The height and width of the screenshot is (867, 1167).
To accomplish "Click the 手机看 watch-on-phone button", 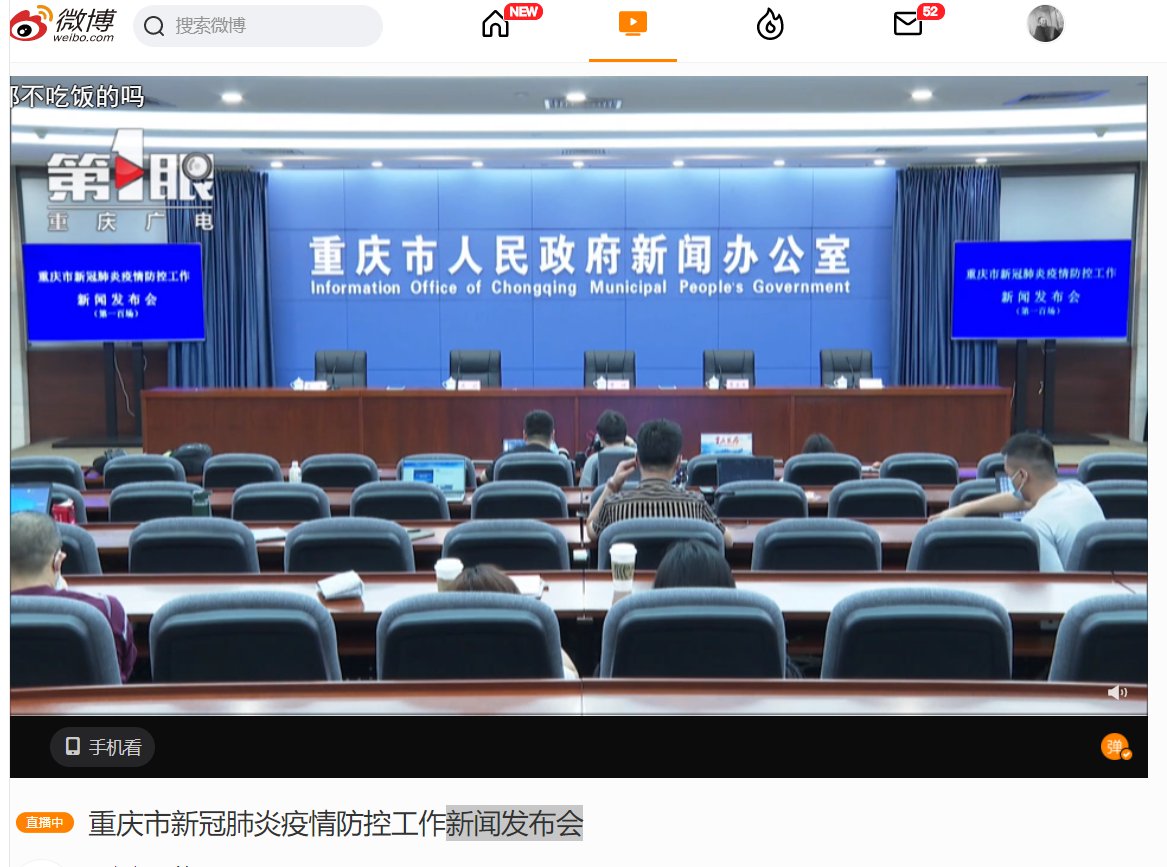I will (x=103, y=747).
